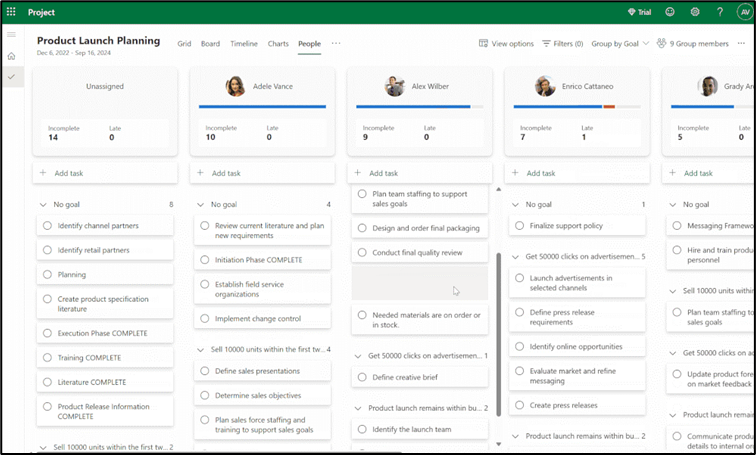This screenshot has width=756, height=455.
Task: Check off Identify online opportunities
Action: [519, 346]
